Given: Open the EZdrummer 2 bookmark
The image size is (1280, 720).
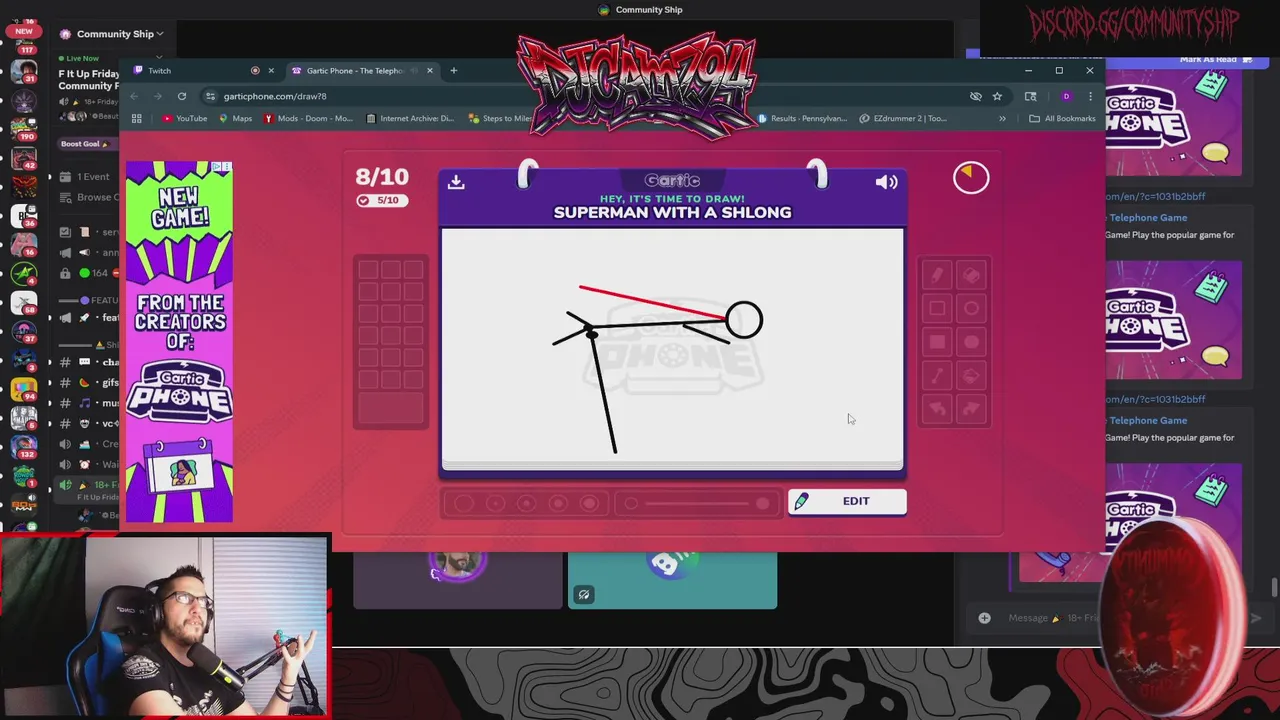Looking at the screenshot, I should pos(903,118).
